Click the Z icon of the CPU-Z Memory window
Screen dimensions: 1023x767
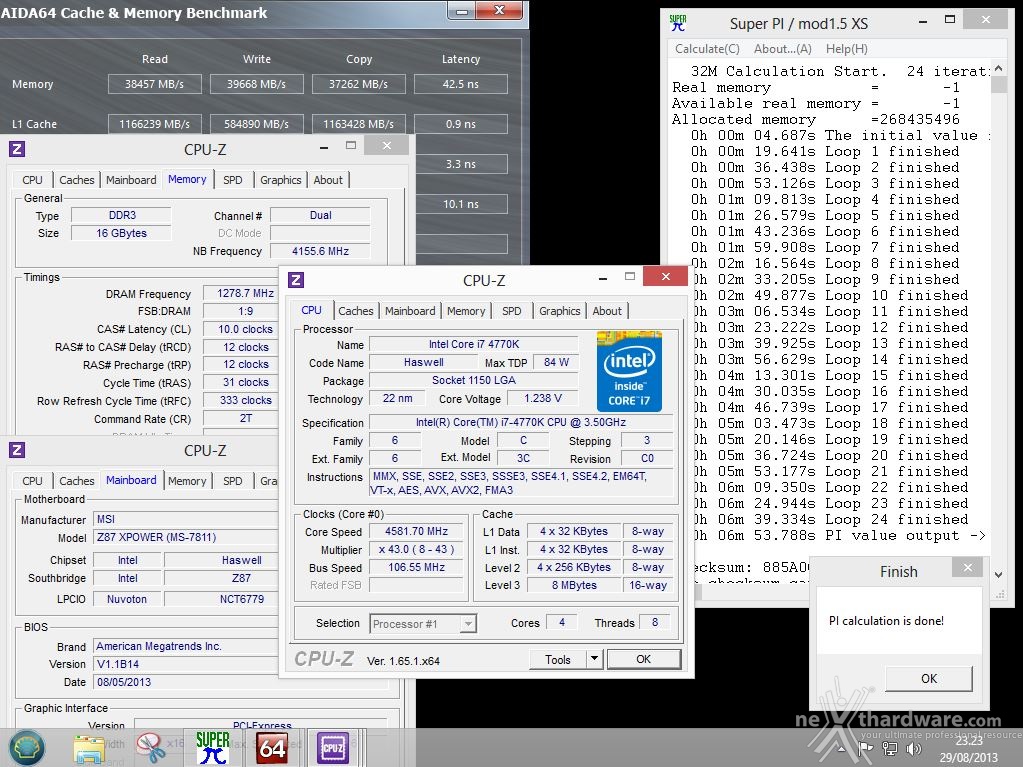click(x=17, y=149)
